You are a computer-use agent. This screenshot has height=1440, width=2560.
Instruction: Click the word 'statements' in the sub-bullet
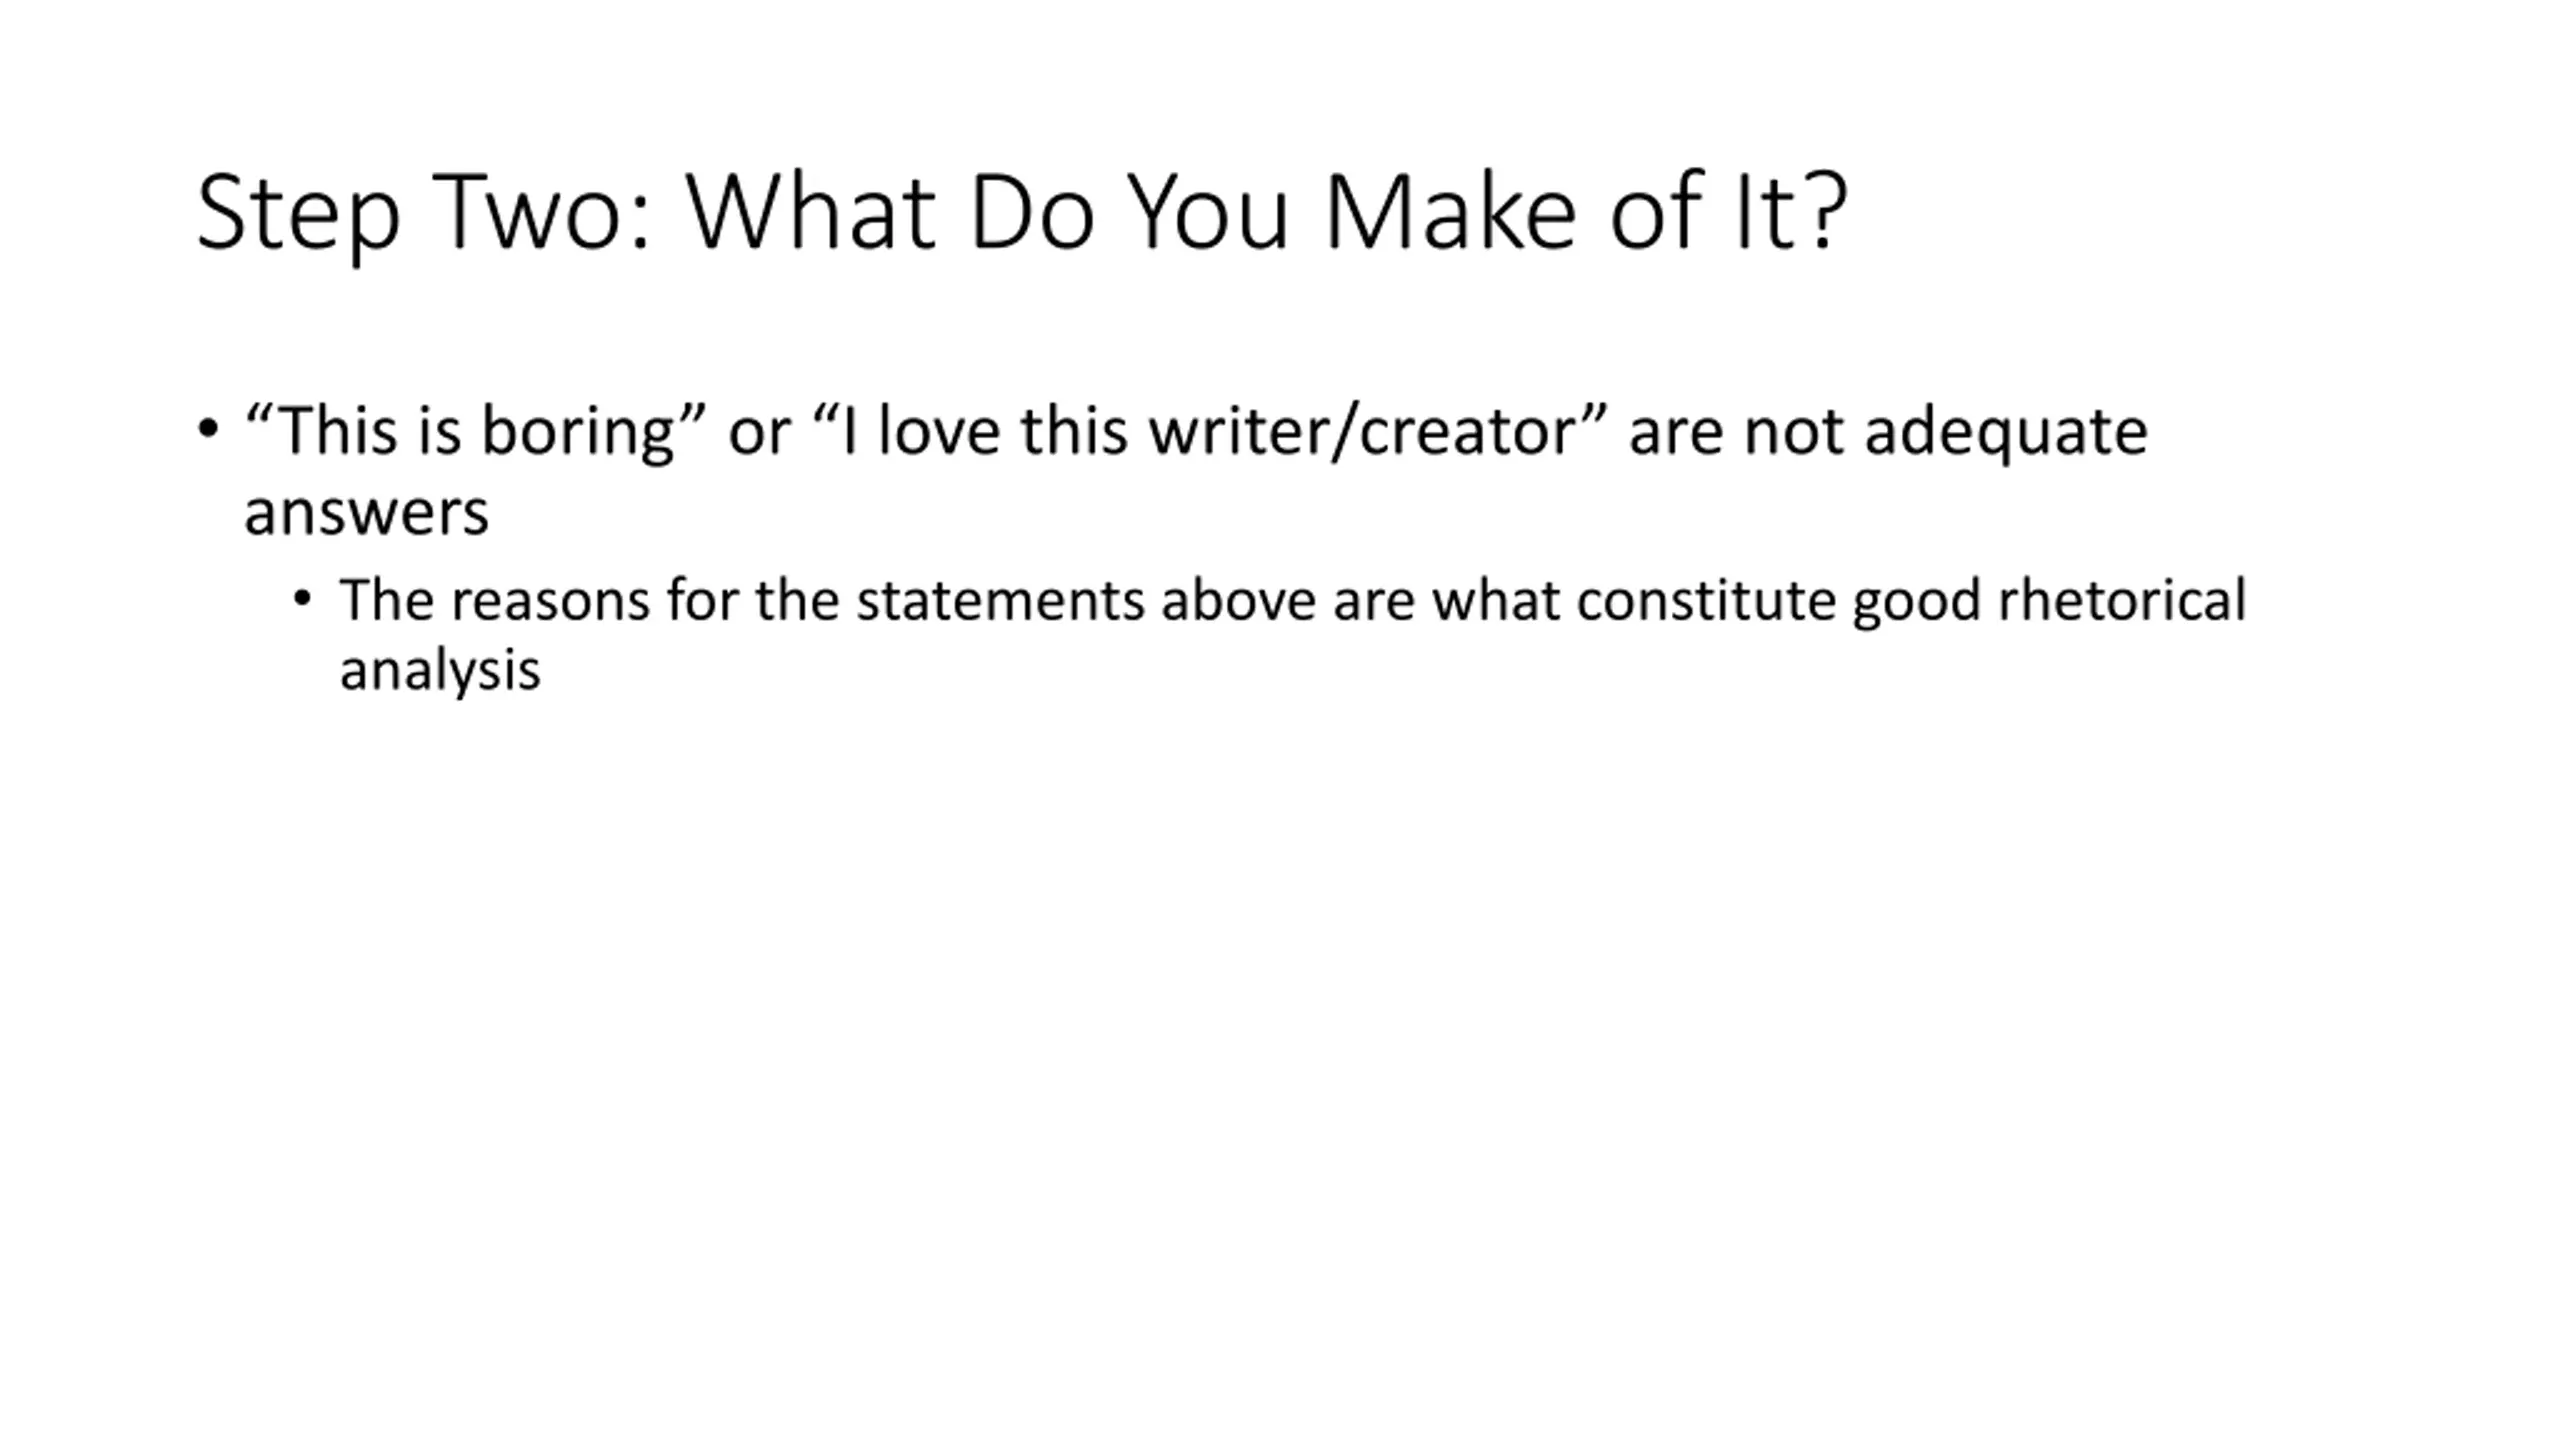(1000, 602)
